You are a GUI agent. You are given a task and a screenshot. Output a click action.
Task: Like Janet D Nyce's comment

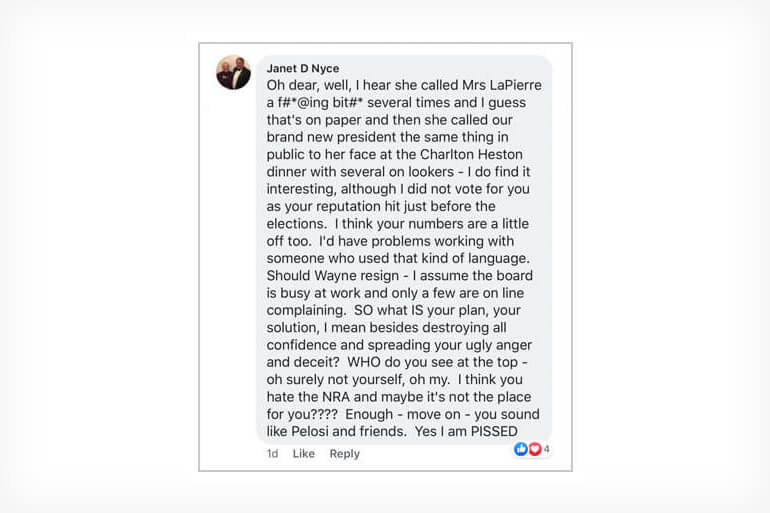click(x=303, y=454)
